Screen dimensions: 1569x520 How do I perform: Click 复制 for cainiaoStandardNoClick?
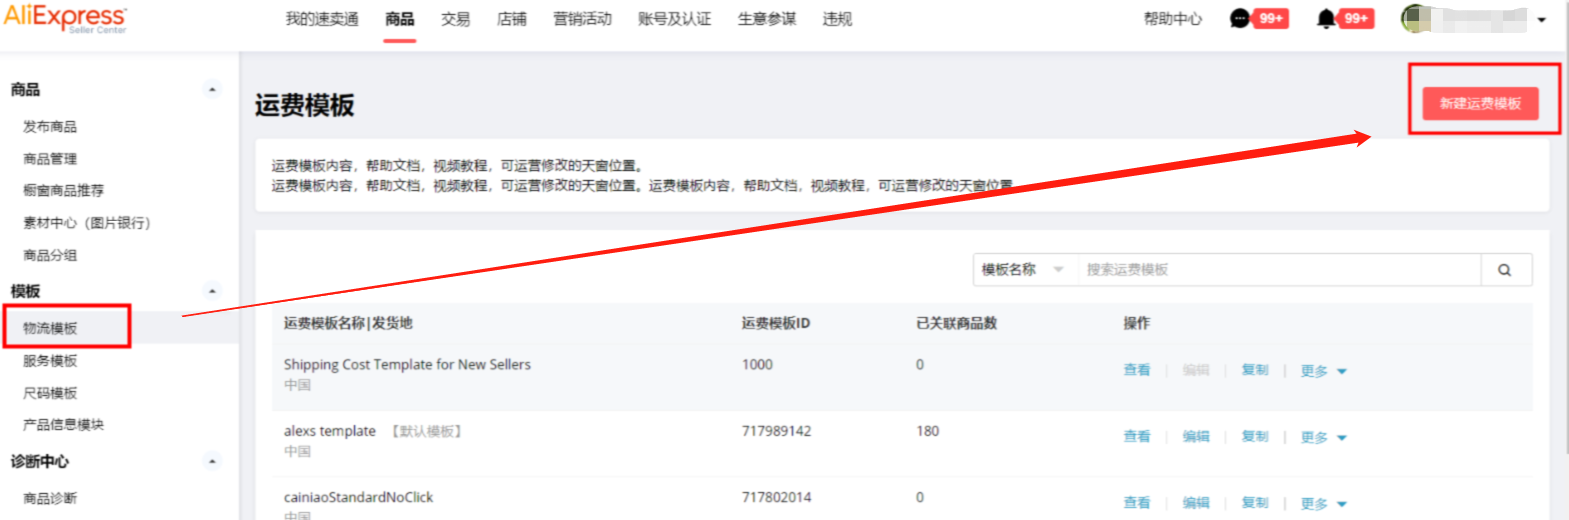point(1255,503)
